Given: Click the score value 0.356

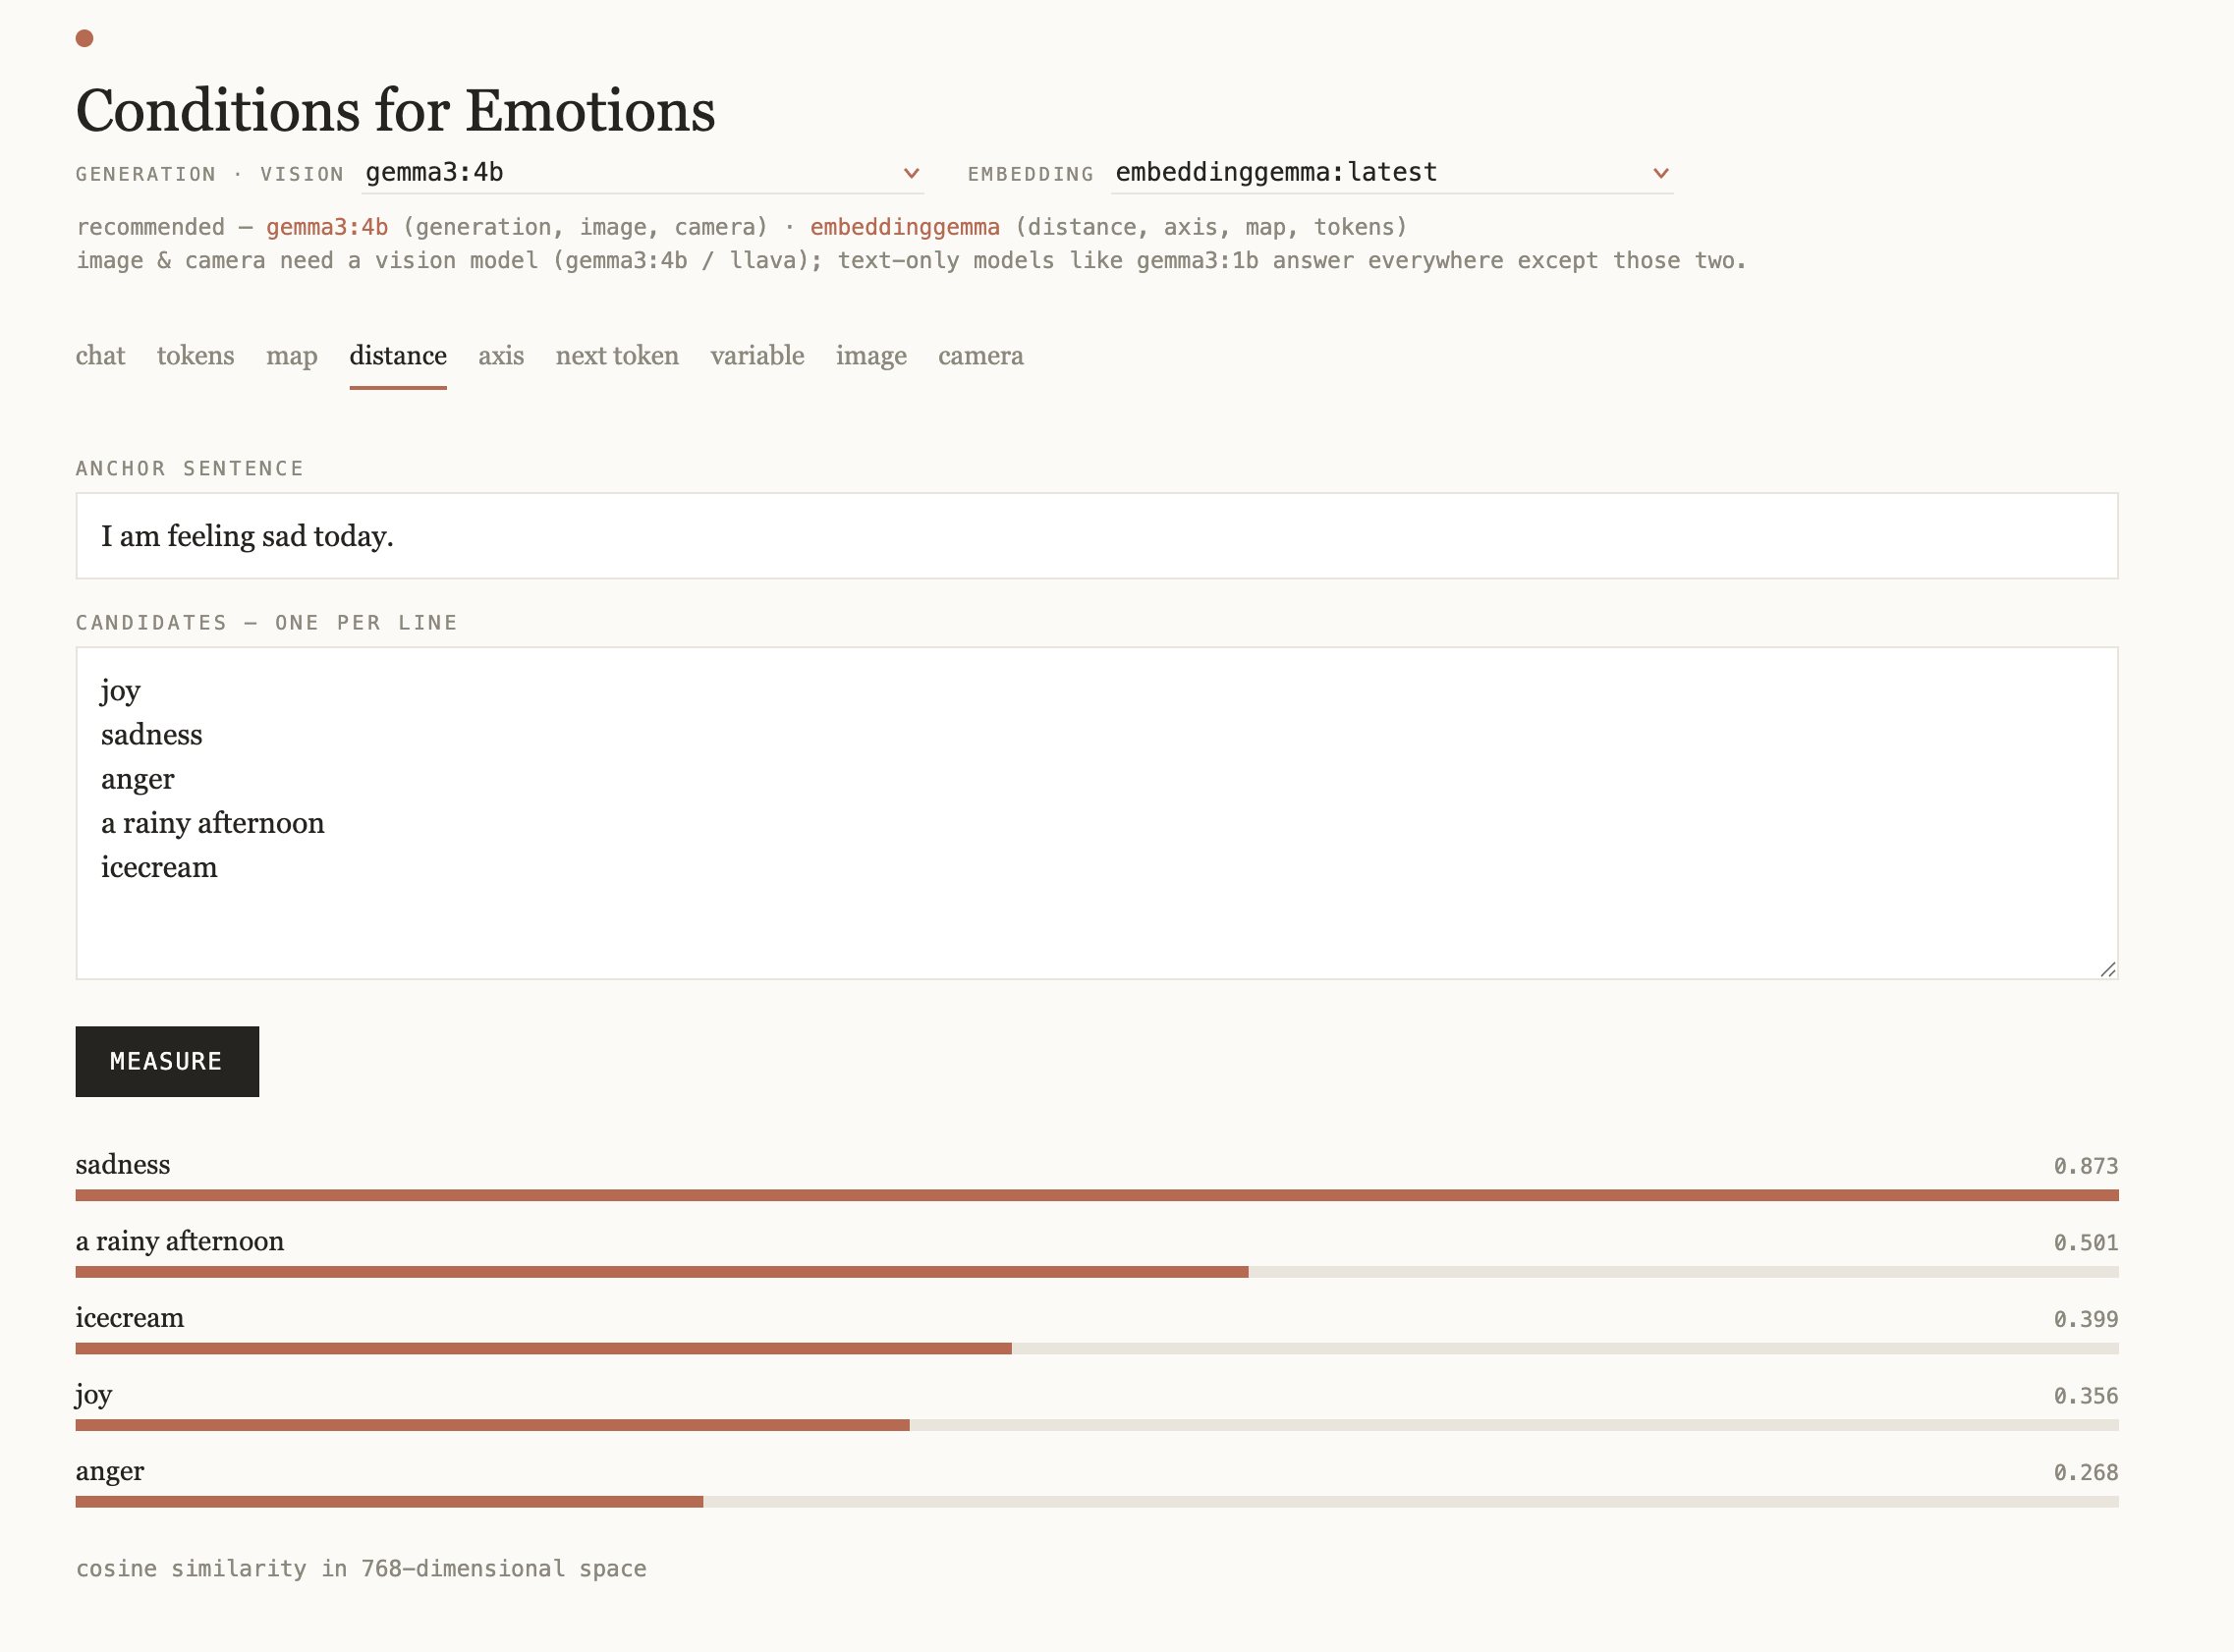Looking at the screenshot, I should (x=2086, y=1396).
